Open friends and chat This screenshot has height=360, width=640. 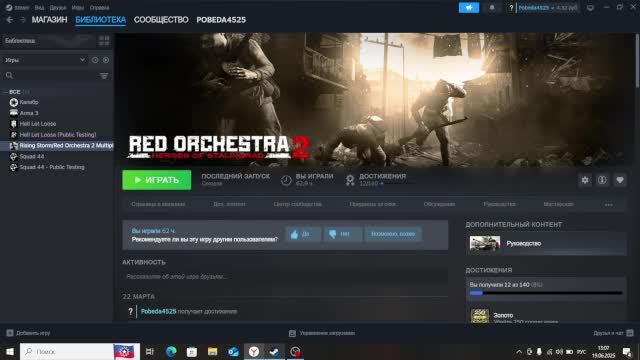[613, 333]
